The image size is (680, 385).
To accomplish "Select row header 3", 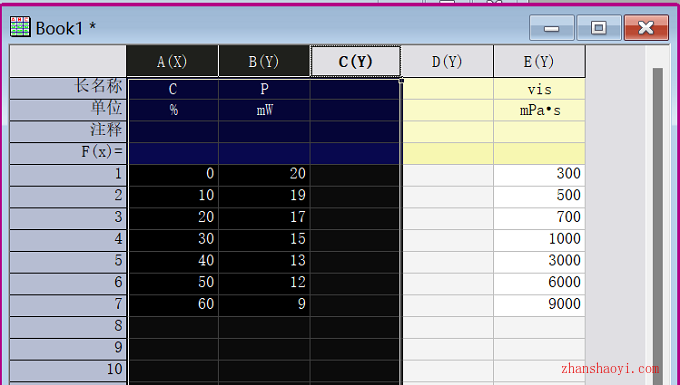I will pyautogui.click(x=68, y=219).
